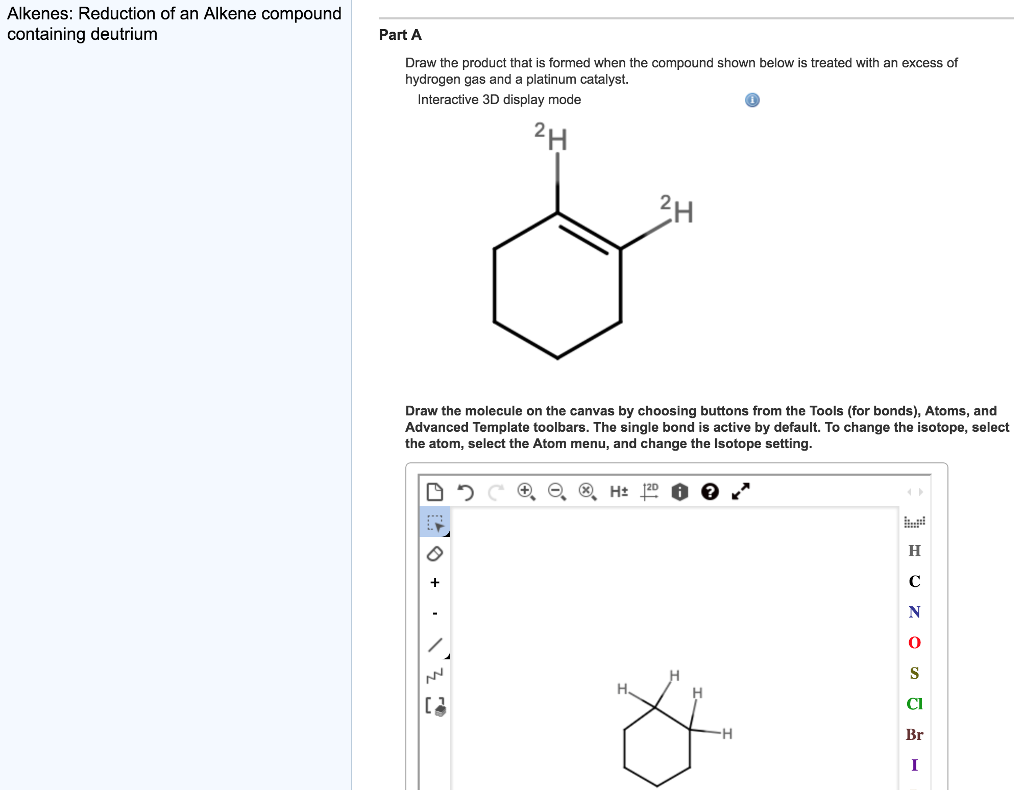Undo the last drawing action
The width and height of the screenshot is (1024, 790).
point(465,491)
